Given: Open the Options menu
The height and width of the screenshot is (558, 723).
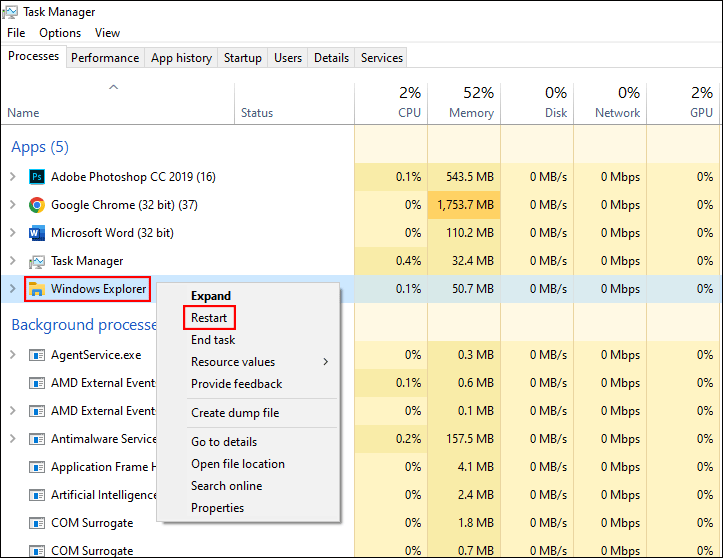Looking at the screenshot, I should pos(60,33).
